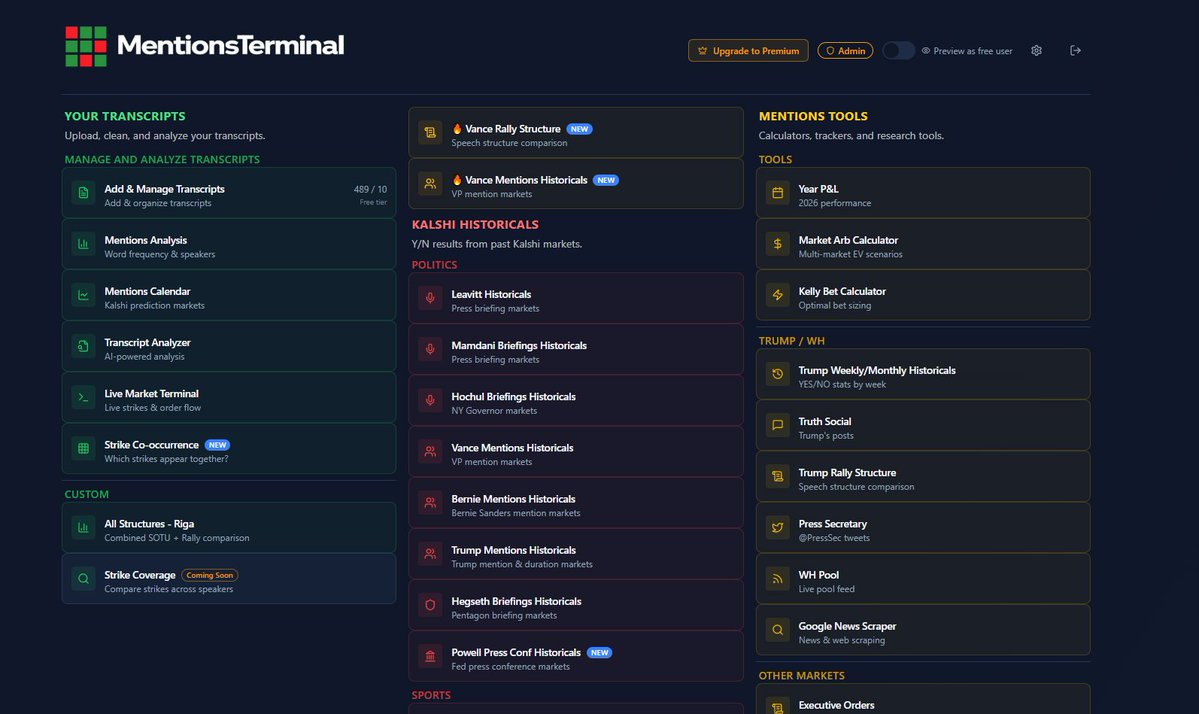Click the lightning bolt icon of Kelly Bet Calculator
This screenshot has width=1199, height=714.
778,295
